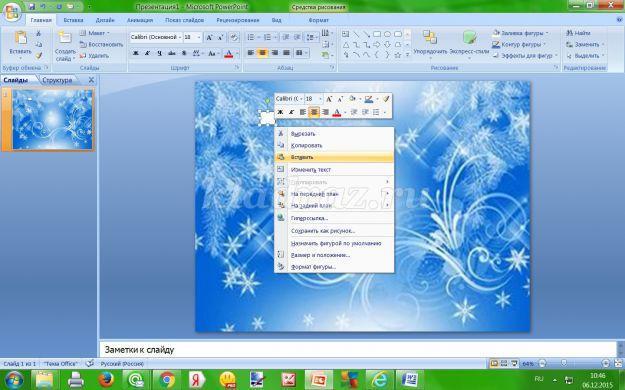Click the Chrome icon in taskbar

[167, 380]
